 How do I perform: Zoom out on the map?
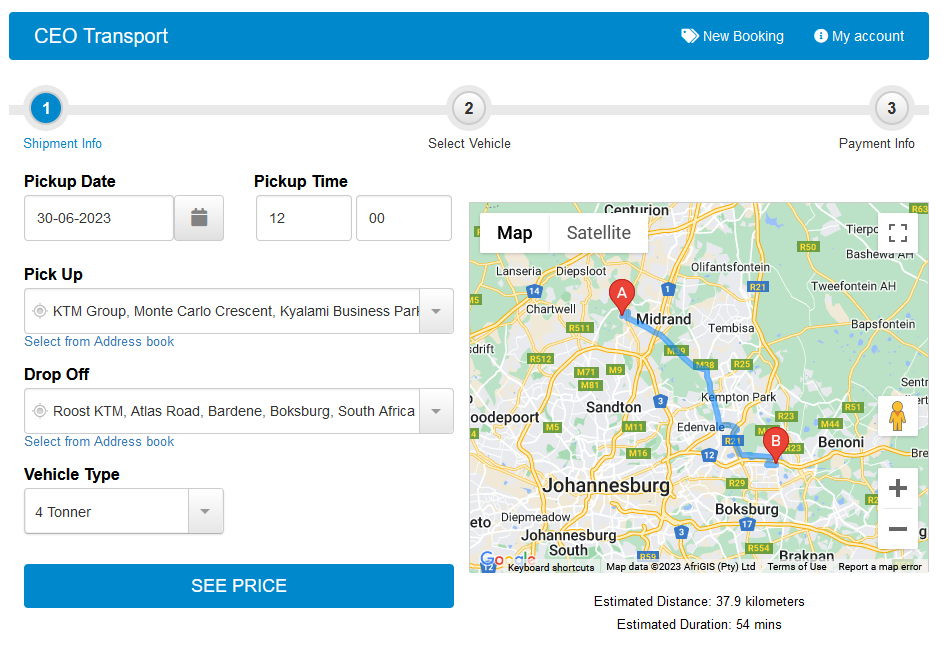[897, 529]
